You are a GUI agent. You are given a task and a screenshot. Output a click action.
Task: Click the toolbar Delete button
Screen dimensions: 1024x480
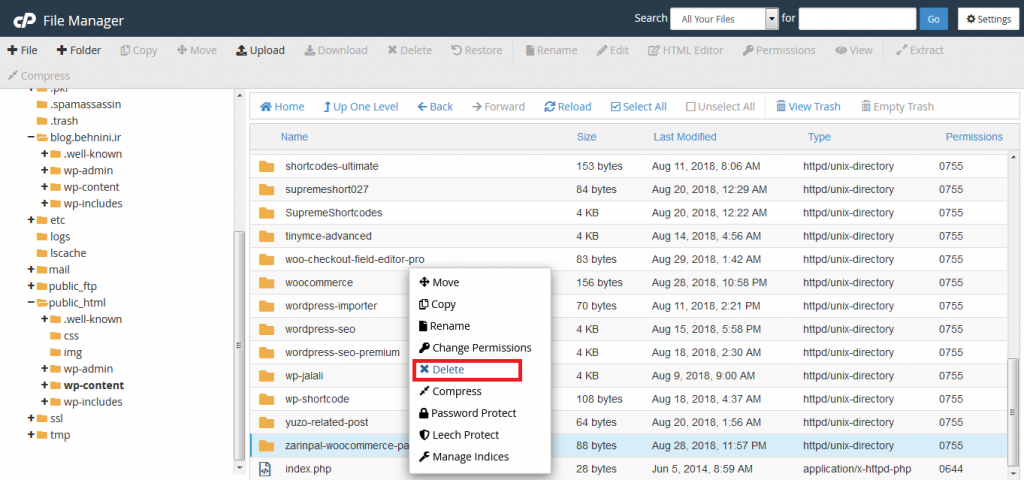409,50
